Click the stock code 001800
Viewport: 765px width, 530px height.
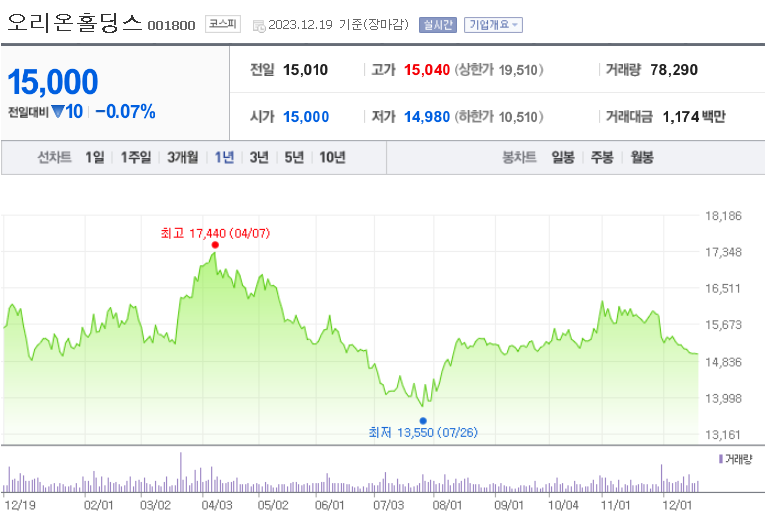(171, 25)
